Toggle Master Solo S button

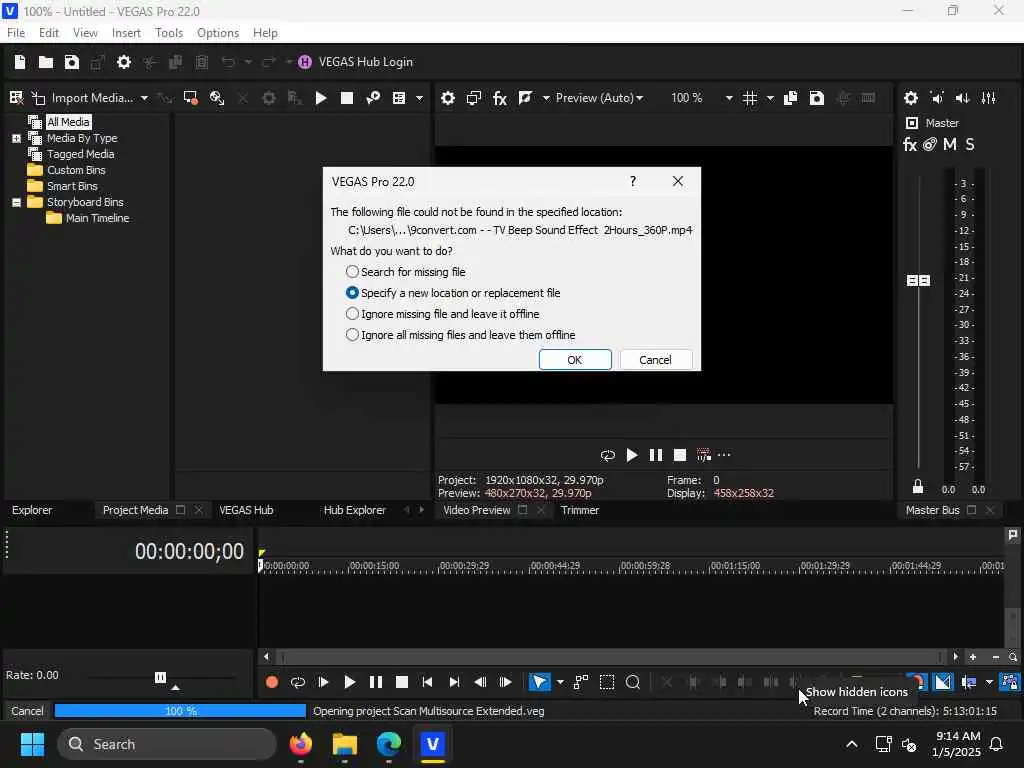[x=970, y=144]
